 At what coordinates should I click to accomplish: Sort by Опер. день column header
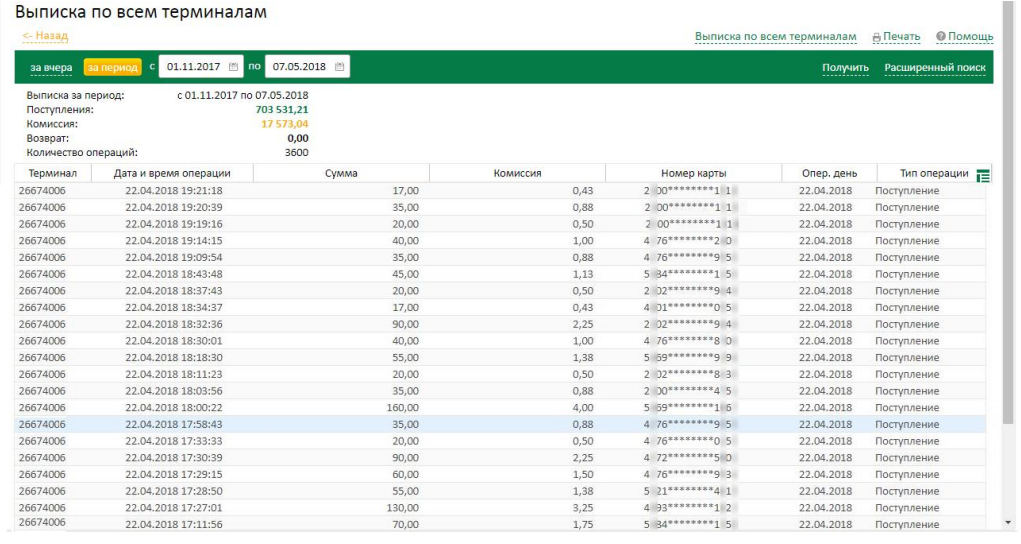pos(830,173)
